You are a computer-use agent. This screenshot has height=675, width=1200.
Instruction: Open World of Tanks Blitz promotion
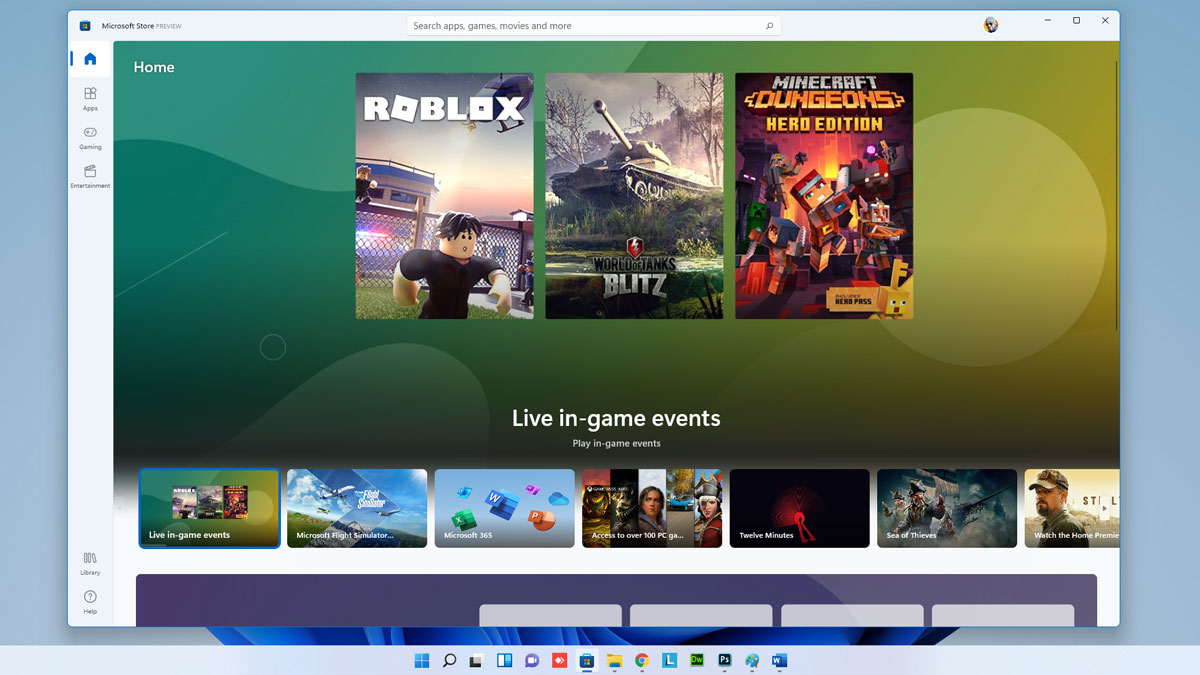633,196
